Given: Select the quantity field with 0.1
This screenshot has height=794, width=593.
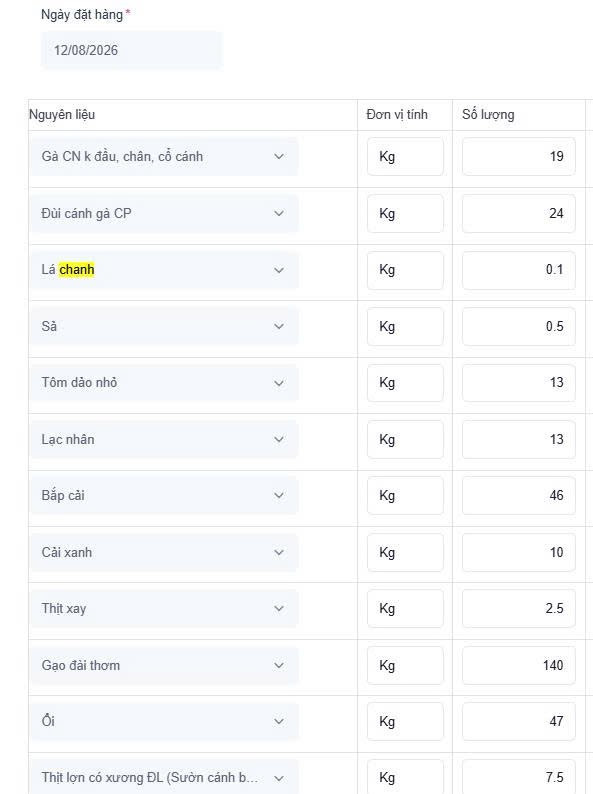Looking at the screenshot, I should coord(519,270).
